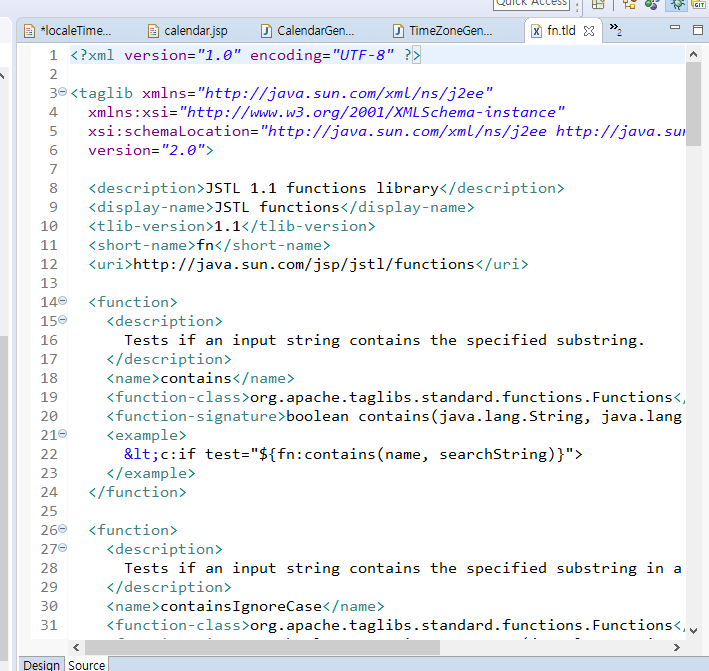Viewport: 709px width, 671px height.
Task: Click the horizontal scrollbar right arrow
Action: point(676,647)
